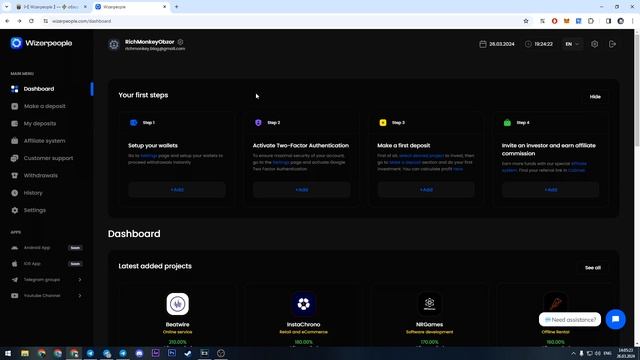This screenshot has height=360, width=640.
Task: Open Affiliate system menu item
Action: pyautogui.click(x=44, y=141)
